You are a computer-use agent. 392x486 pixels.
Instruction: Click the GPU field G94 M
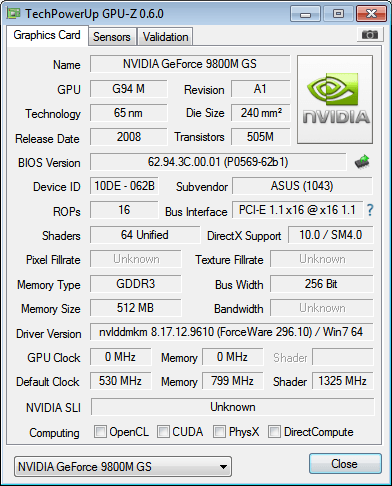pos(129,89)
